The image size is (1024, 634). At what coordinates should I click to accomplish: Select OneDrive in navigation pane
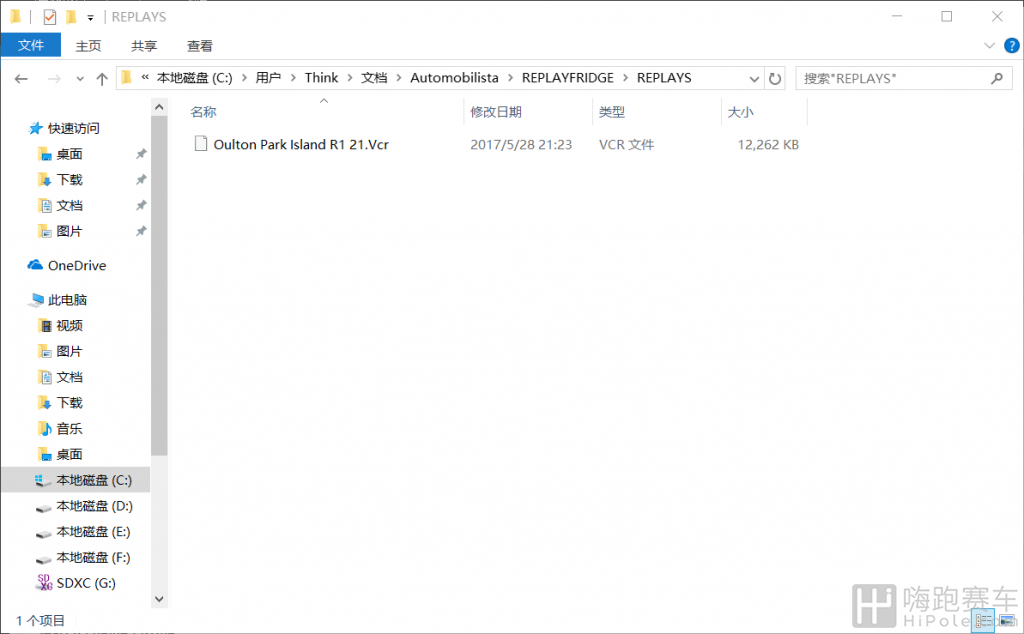coord(76,265)
